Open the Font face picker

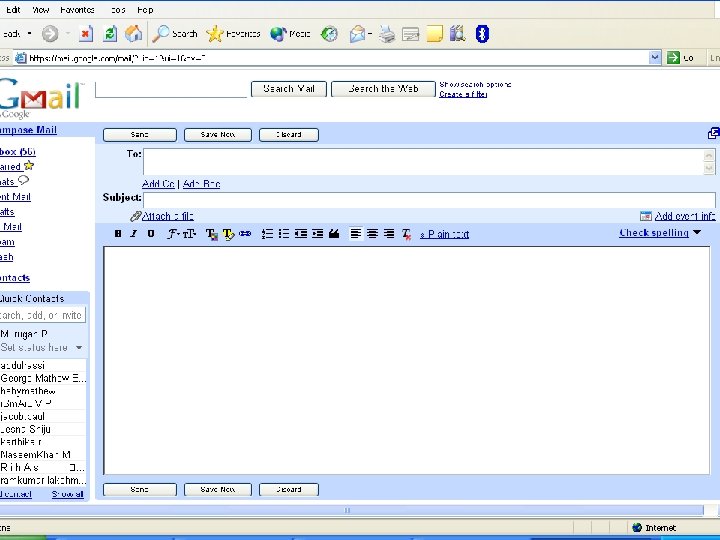click(x=173, y=234)
